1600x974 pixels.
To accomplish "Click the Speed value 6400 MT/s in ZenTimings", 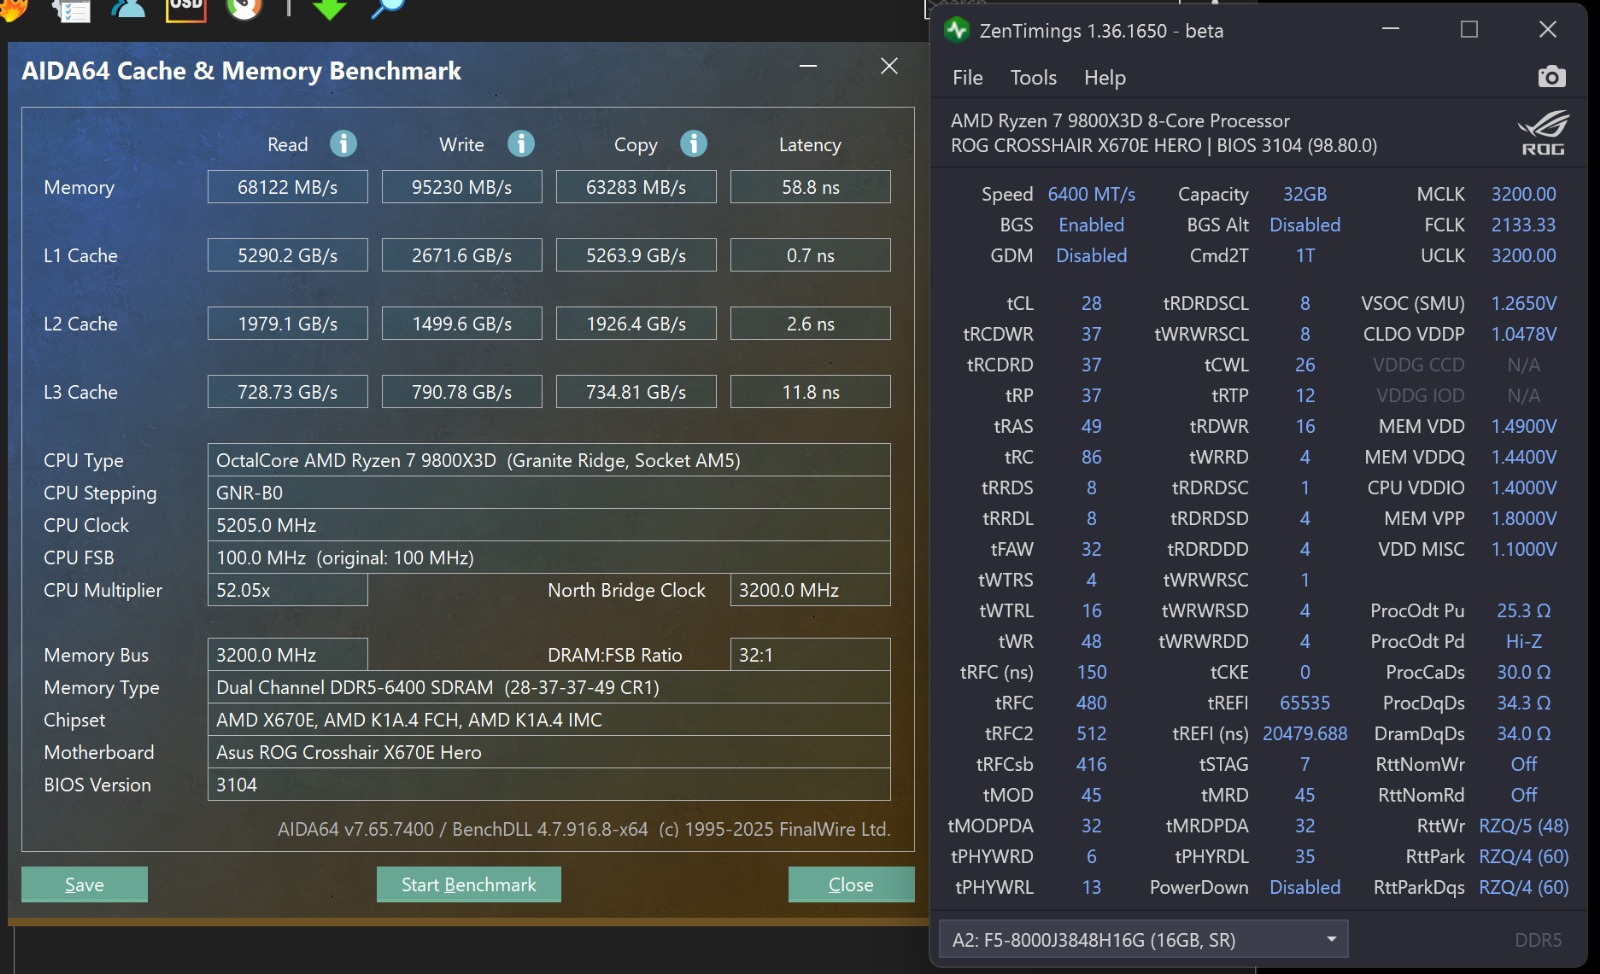I will tap(1091, 194).
